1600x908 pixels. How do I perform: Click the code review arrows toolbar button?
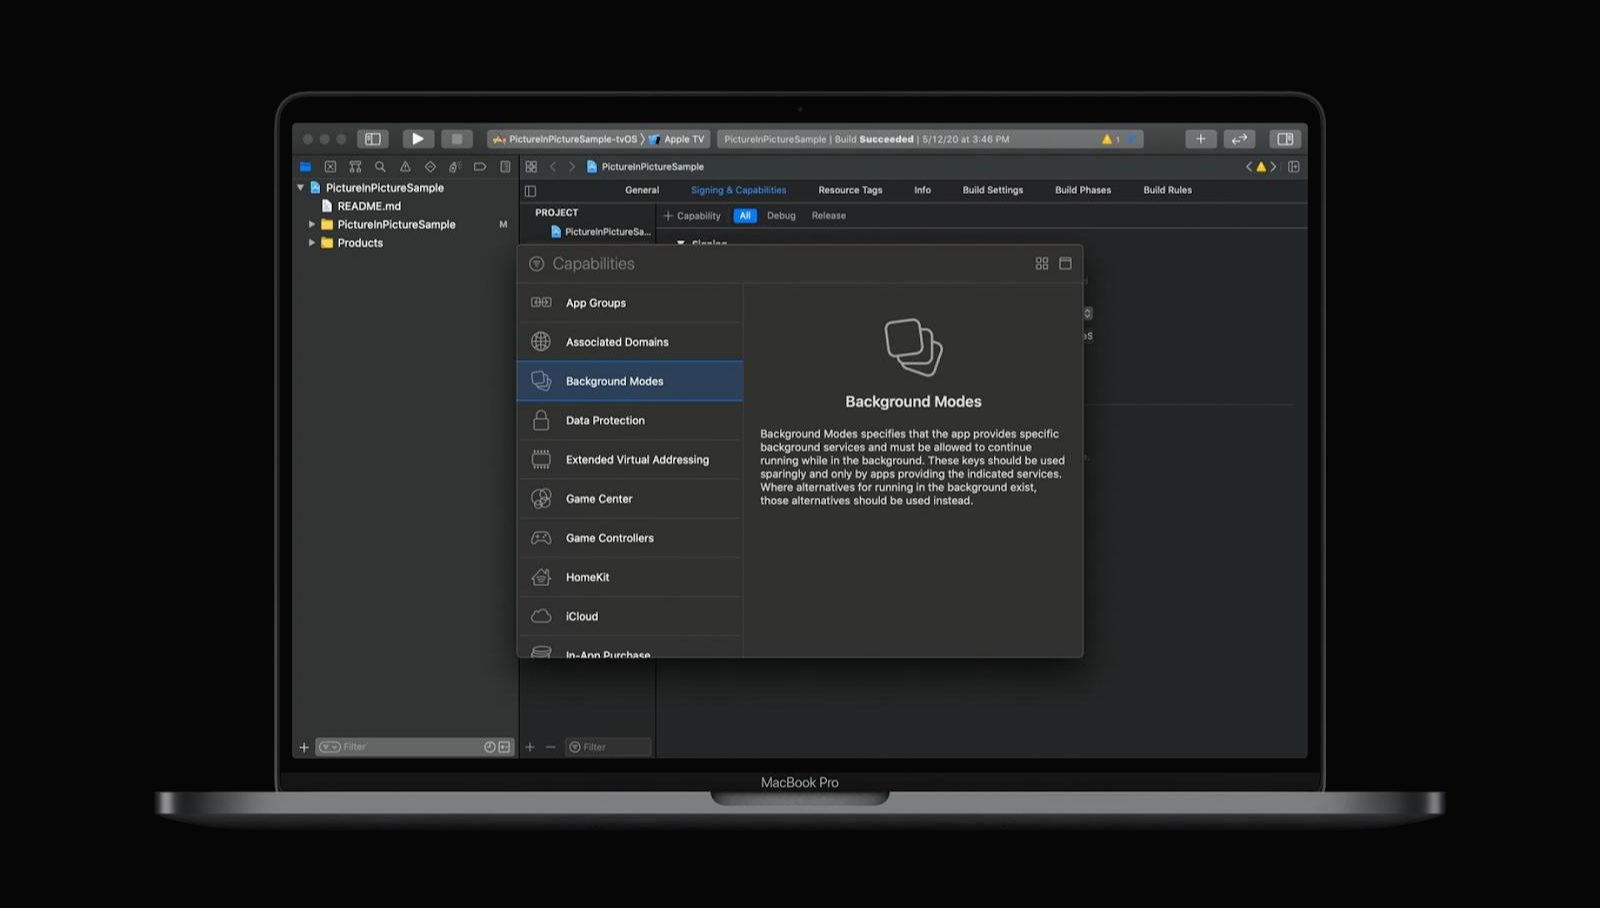(1239, 139)
